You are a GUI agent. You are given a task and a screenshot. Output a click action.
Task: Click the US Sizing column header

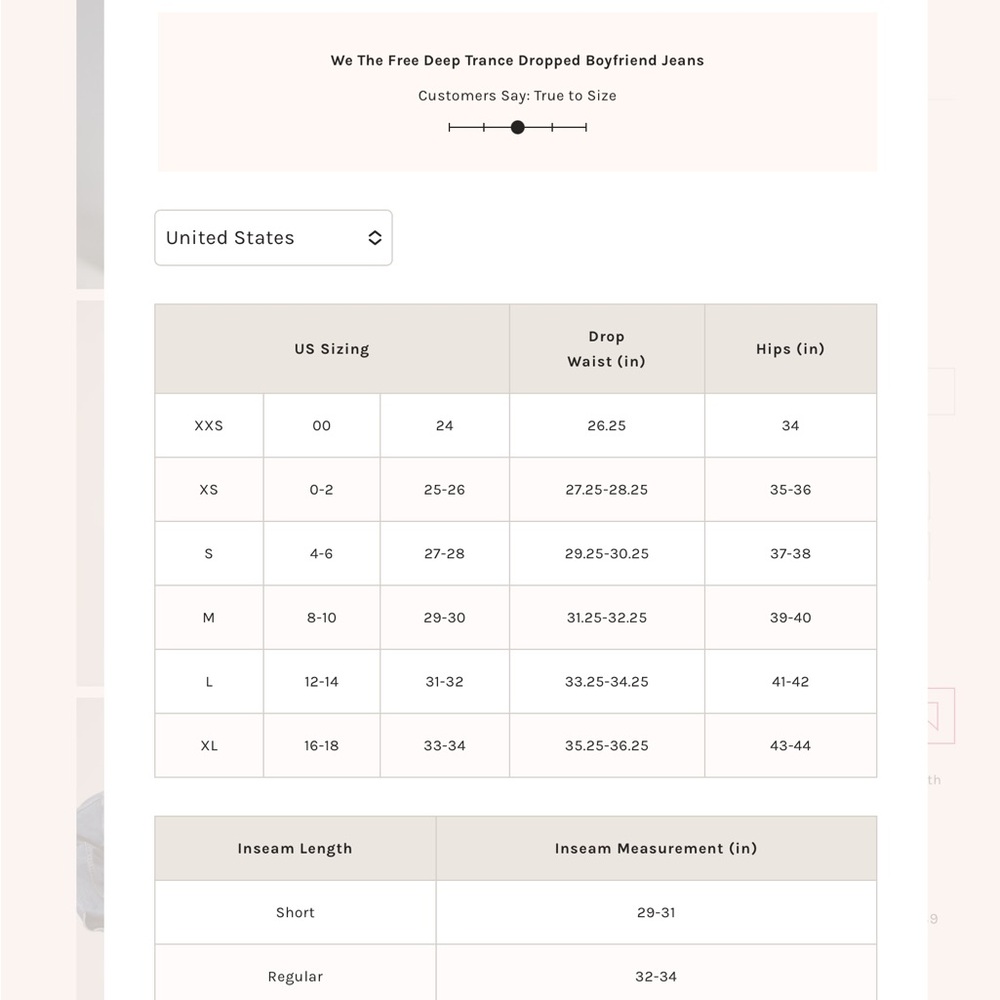click(332, 349)
